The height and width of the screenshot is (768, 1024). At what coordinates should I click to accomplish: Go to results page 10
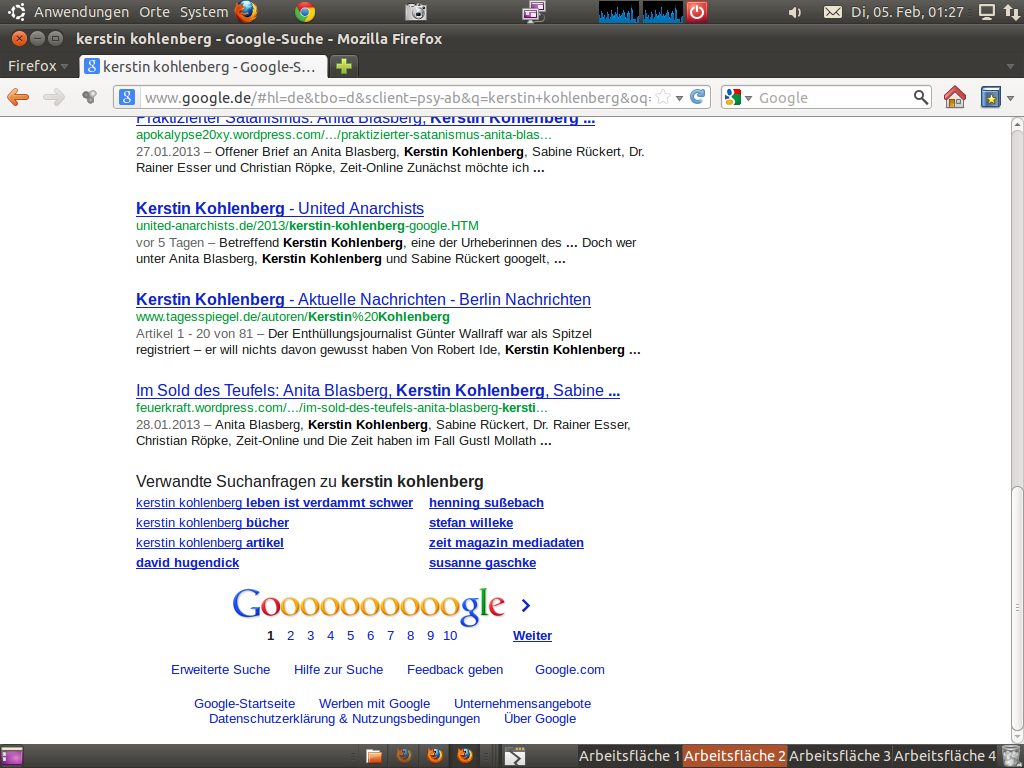coord(450,635)
